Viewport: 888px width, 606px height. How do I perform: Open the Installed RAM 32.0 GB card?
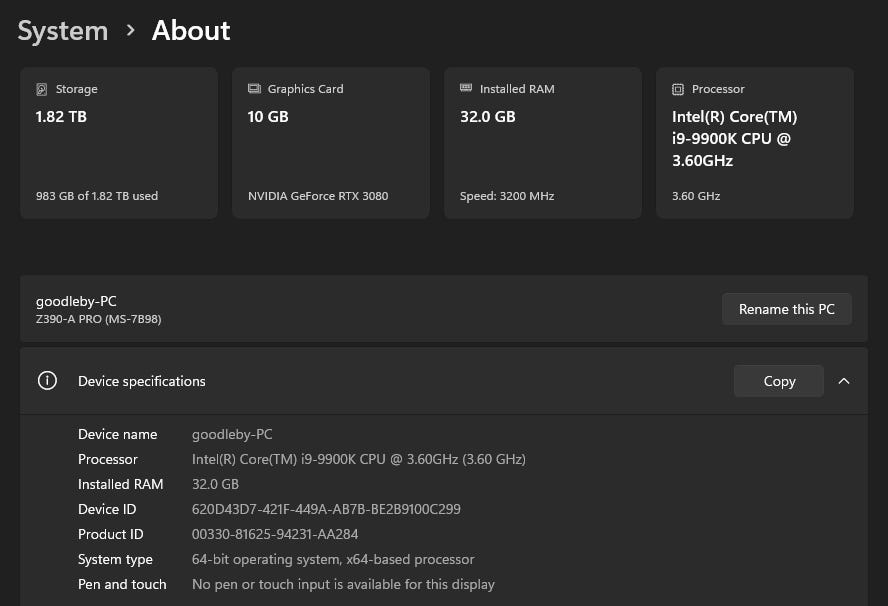tap(542, 143)
